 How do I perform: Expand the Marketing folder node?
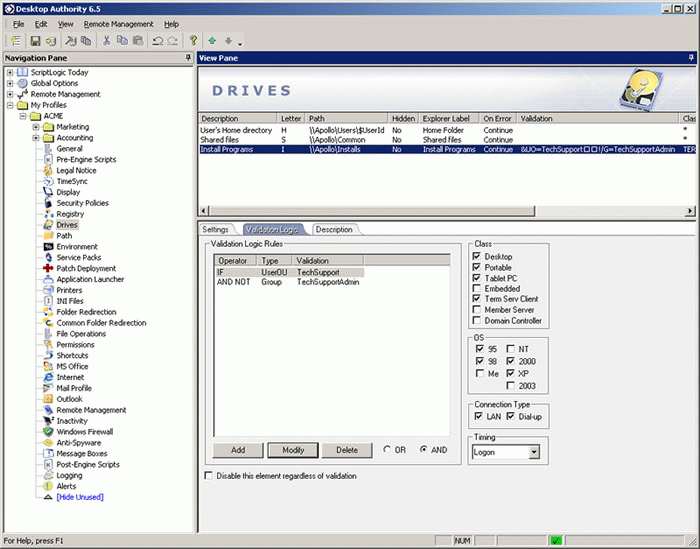pos(36,127)
